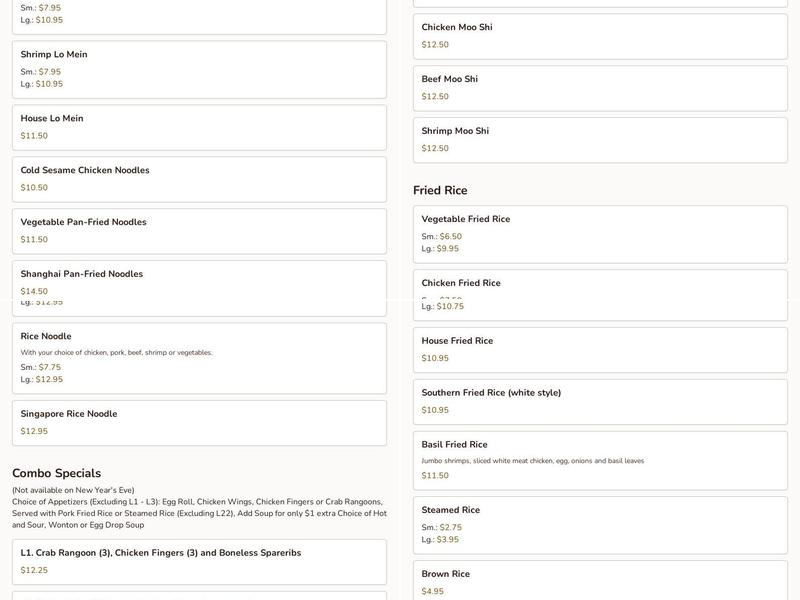The image size is (800, 600).
Task: Select the Steamed Rice item
Action: 600,525
